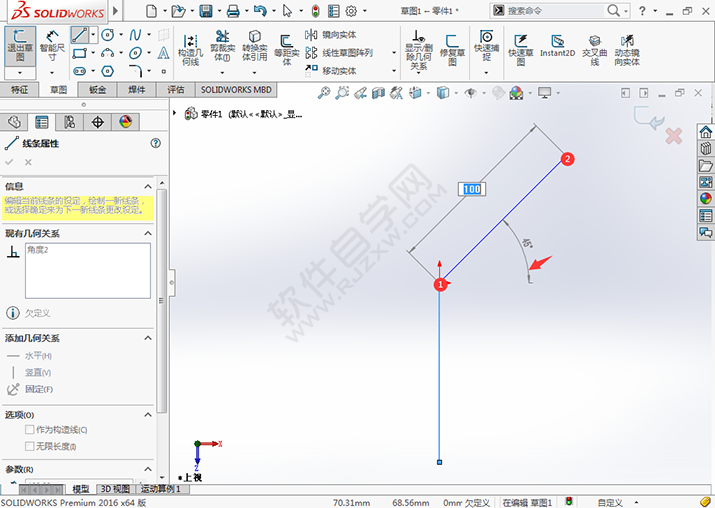Open the FeatureManager design tree tab
The image size is (715, 508).
(15, 122)
